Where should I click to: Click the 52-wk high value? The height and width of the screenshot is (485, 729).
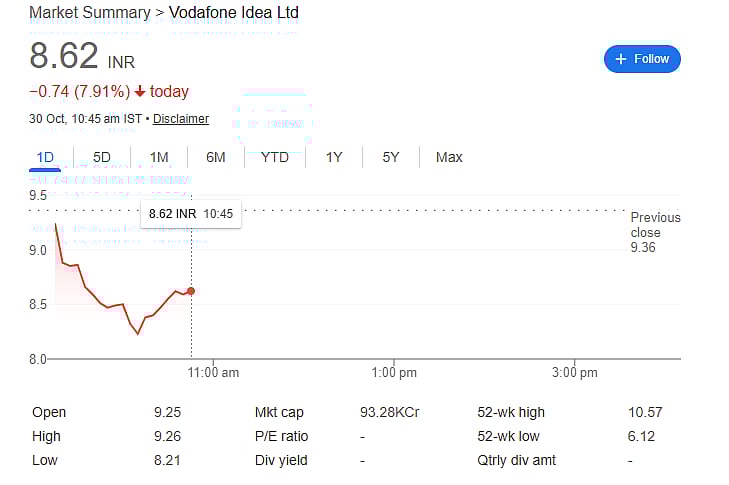(x=645, y=412)
